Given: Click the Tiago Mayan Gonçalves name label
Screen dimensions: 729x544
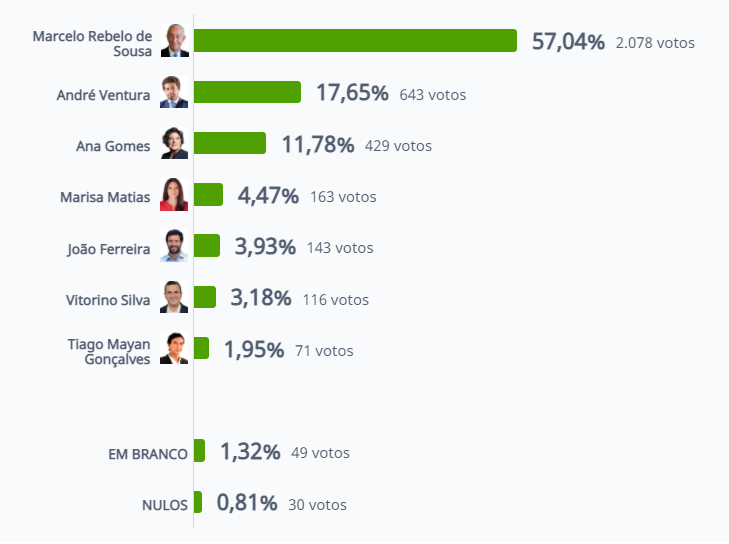Looking at the screenshot, I should [x=109, y=352].
